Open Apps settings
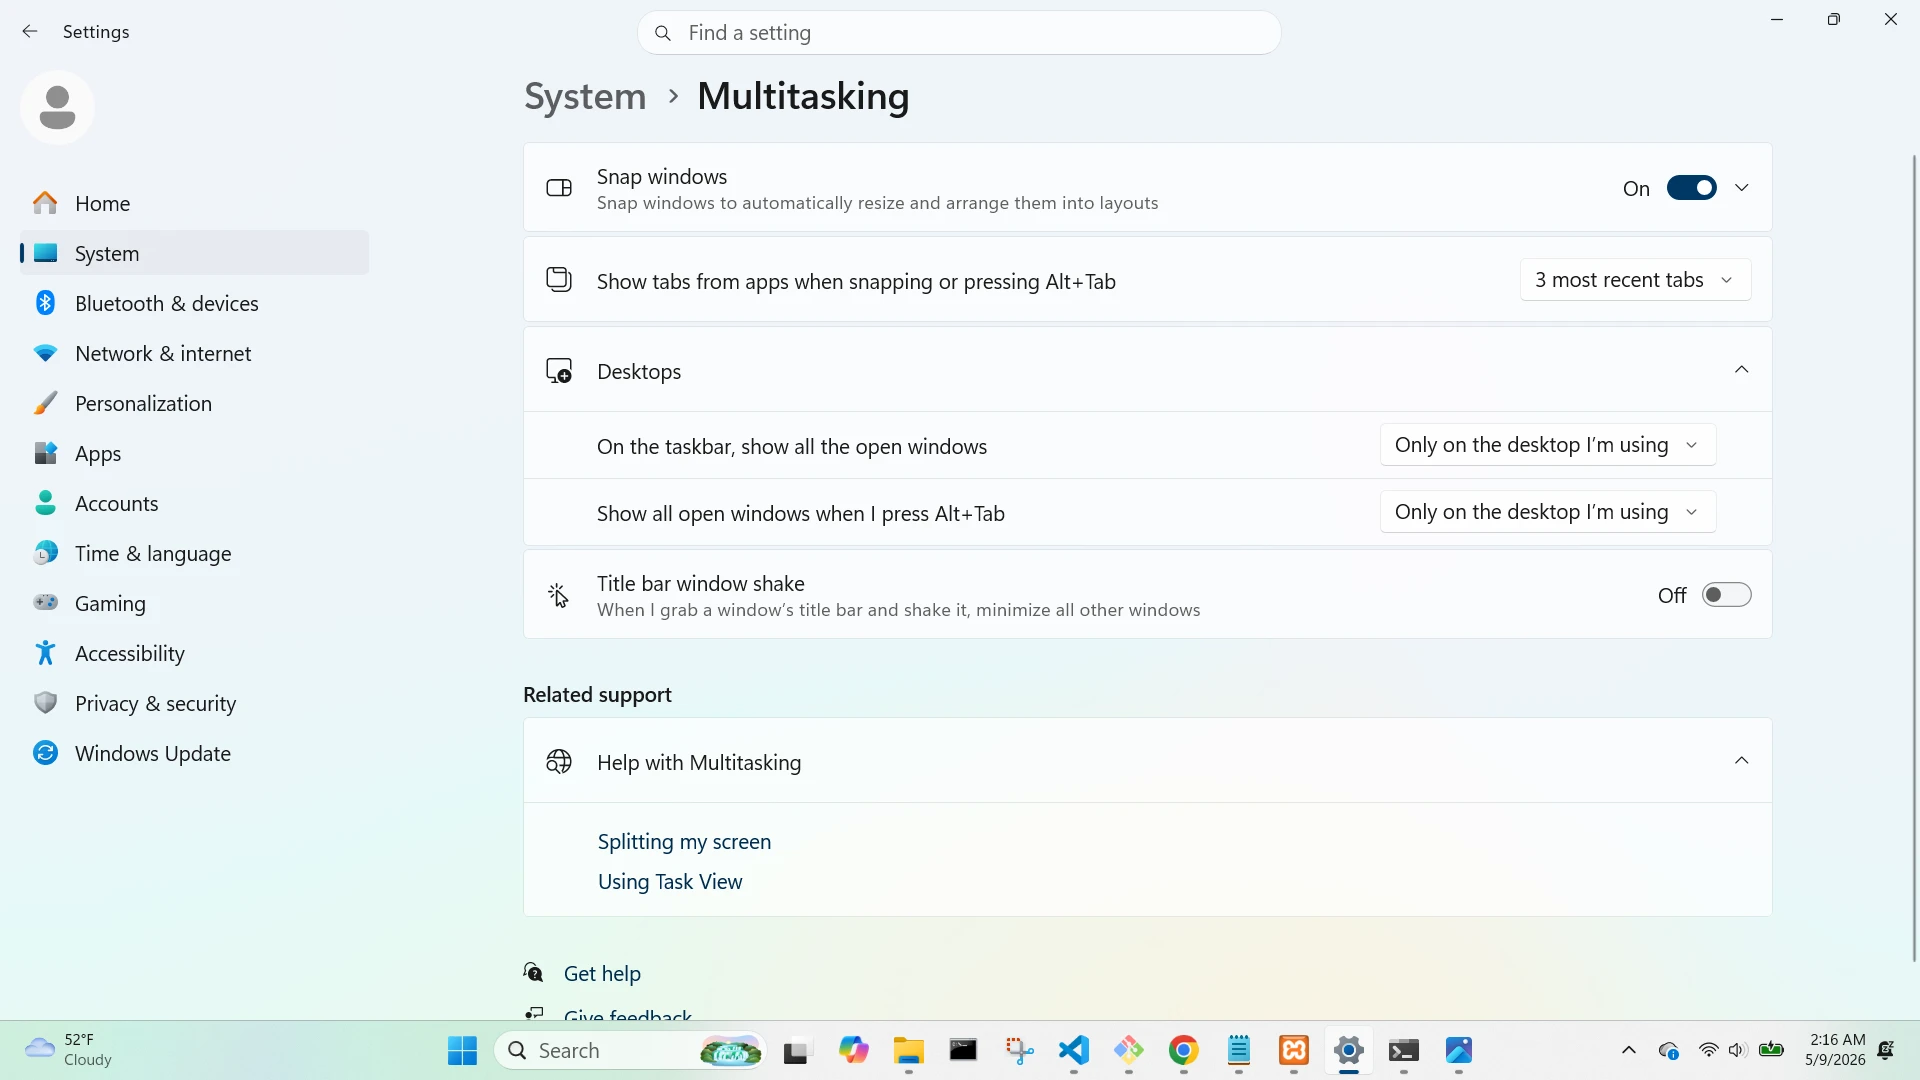1920x1080 pixels. (x=194, y=453)
